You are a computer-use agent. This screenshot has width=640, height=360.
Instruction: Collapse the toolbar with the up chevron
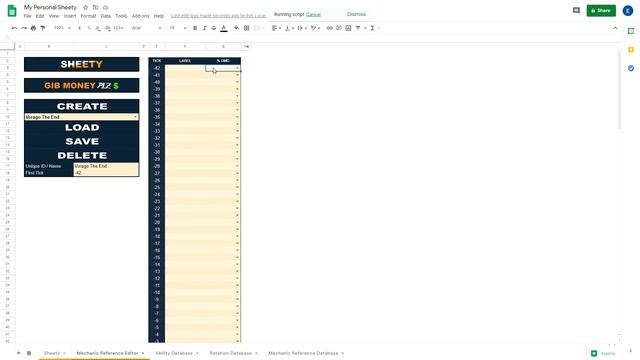615,28
